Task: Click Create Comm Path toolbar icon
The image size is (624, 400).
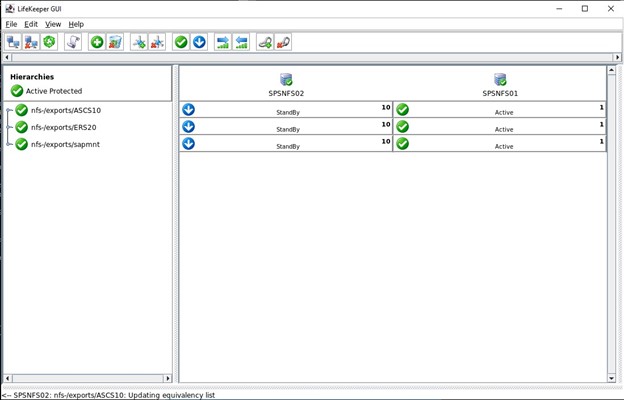Action: [139, 42]
